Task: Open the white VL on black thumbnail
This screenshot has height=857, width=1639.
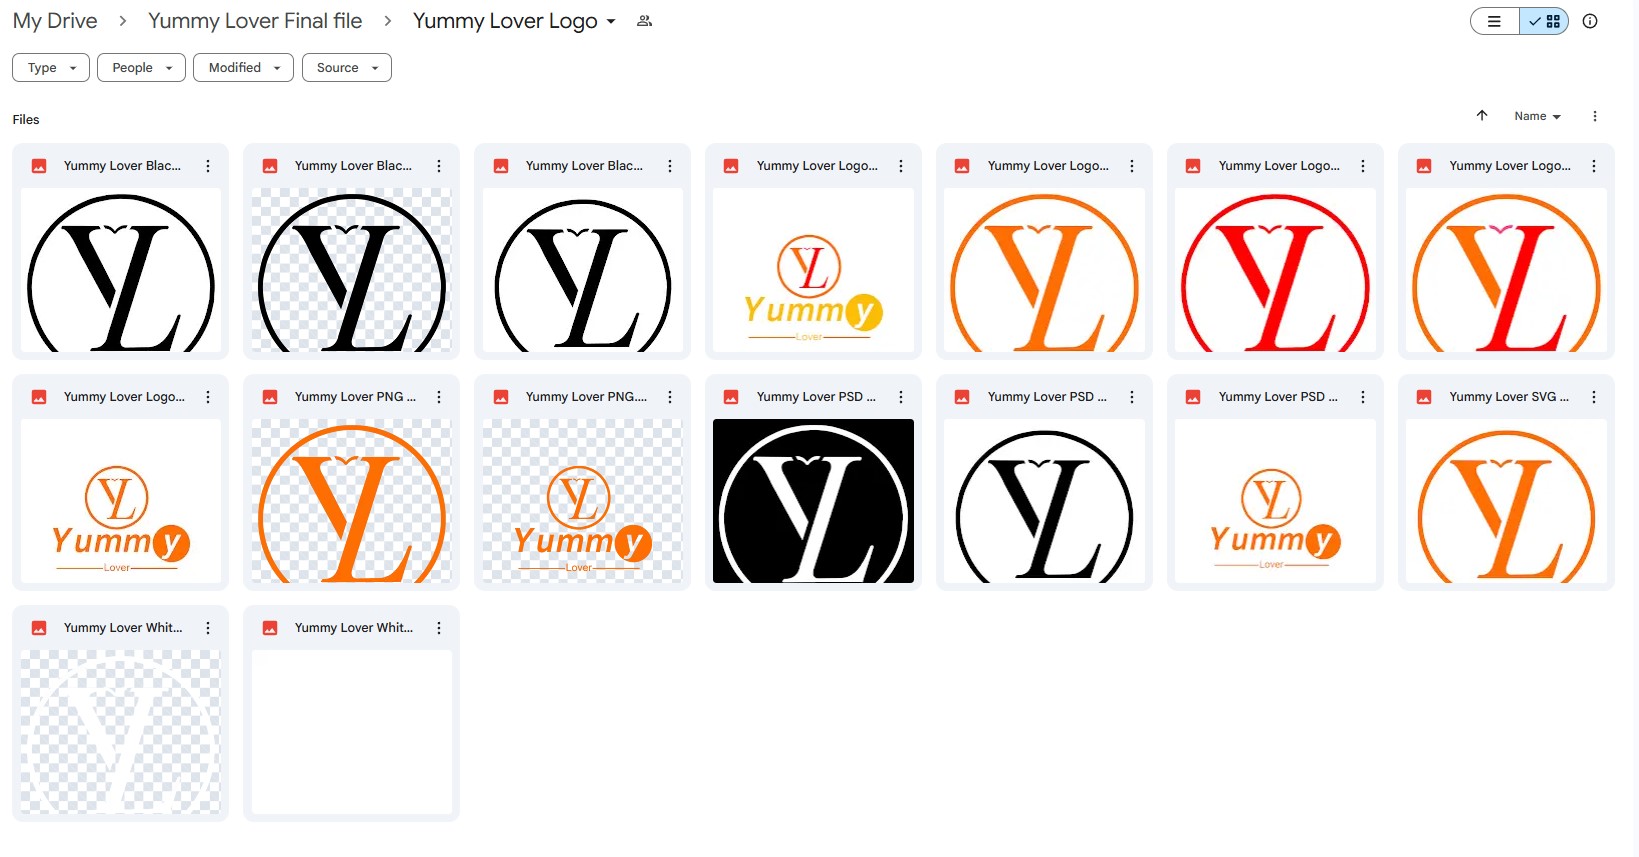Action: pyautogui.click(x=813, y=501)
